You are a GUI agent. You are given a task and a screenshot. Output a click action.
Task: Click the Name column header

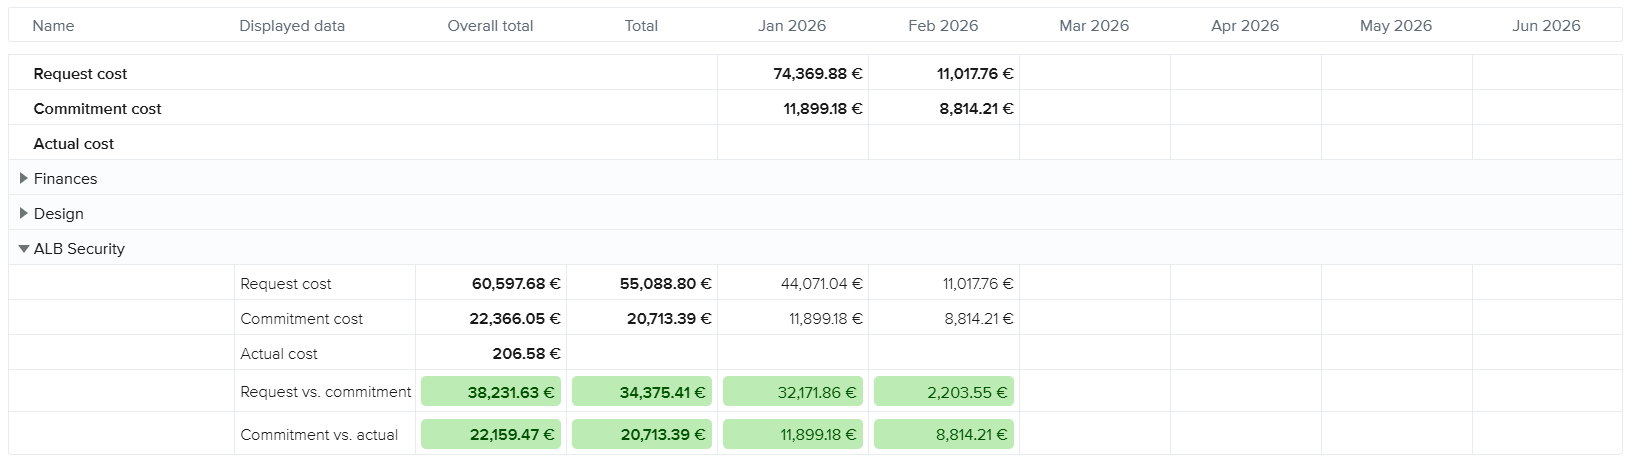pos(53,26)
